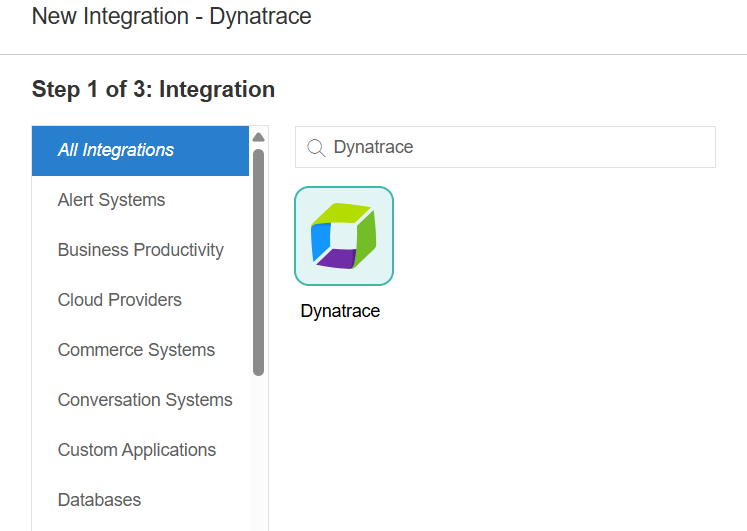
Task: Click the Dynatrace caption under the logo
Action: tap(340, 311)
